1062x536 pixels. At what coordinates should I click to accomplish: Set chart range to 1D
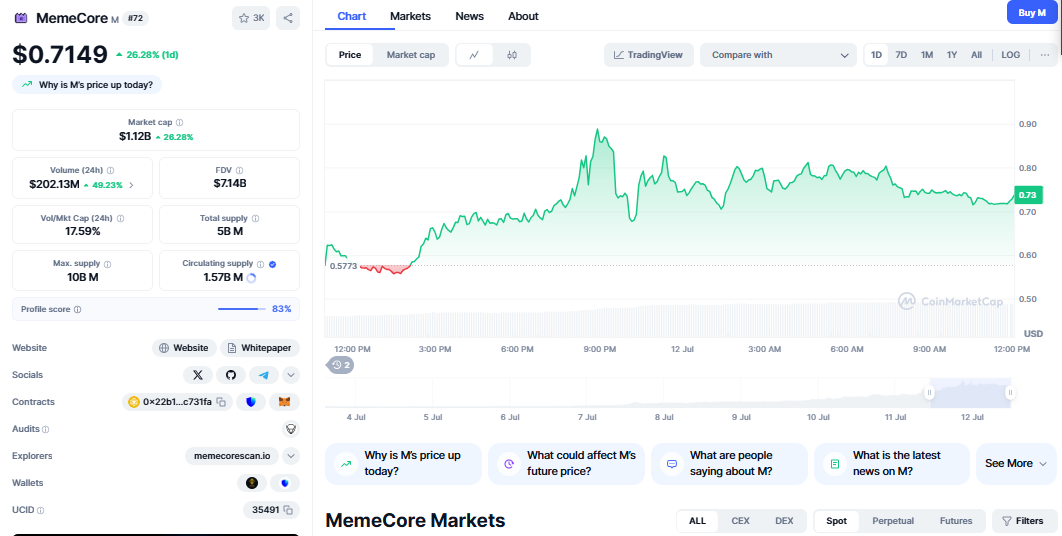[876, 55]
